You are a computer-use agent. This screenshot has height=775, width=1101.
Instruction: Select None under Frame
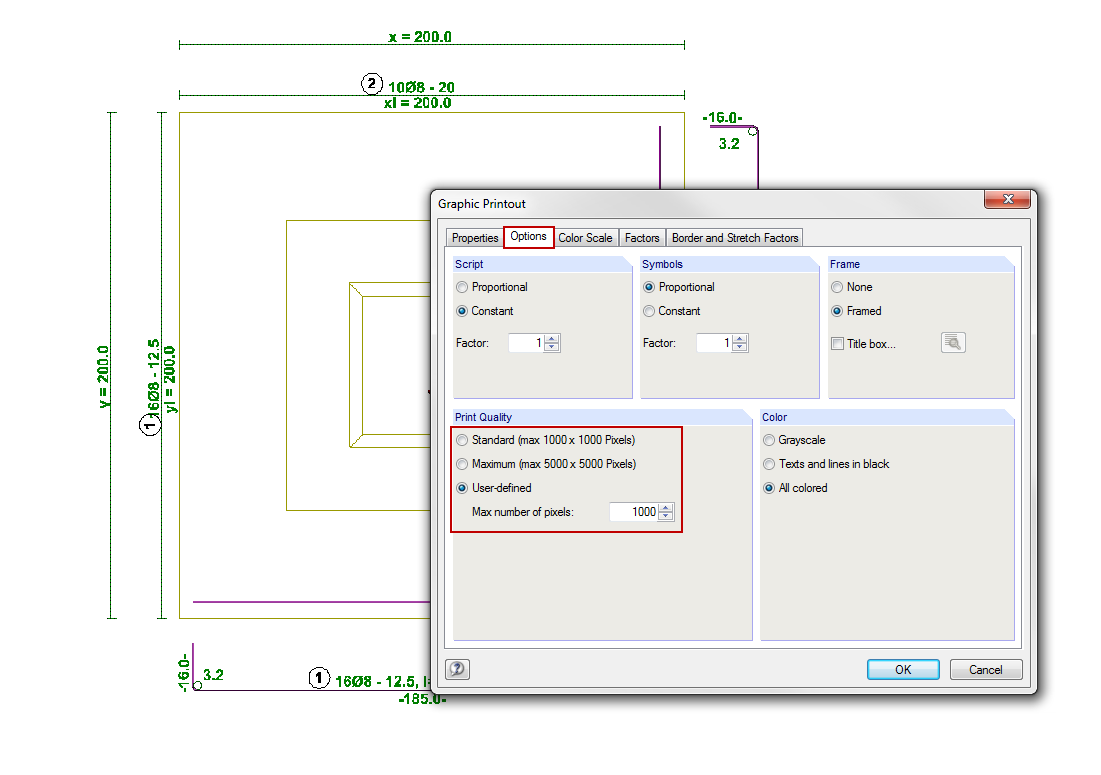pos(836,287)
